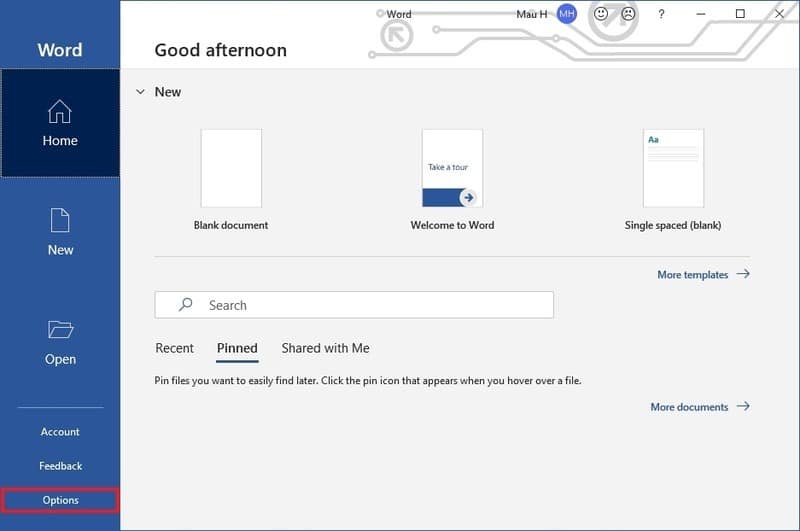Follow the More templates link
This screenshot has height=531, width=800.
click(x=692, y=274)
